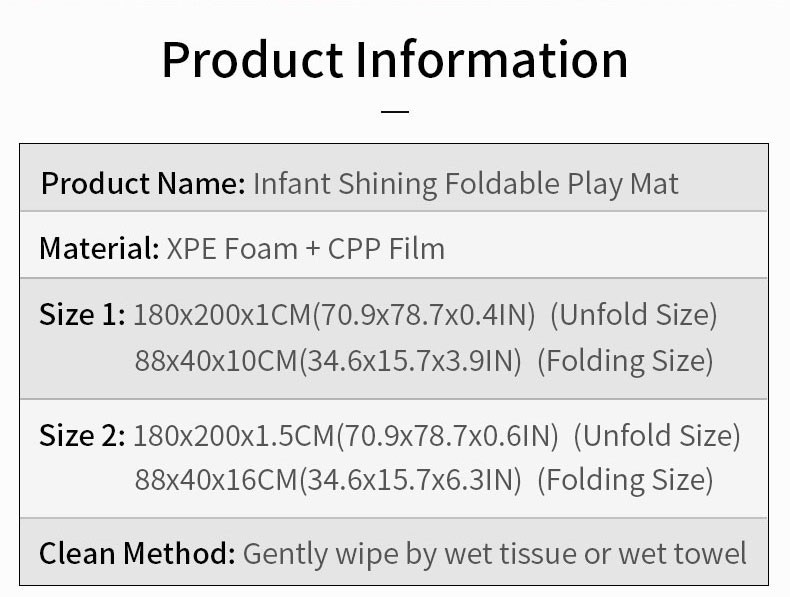Screen dimensions: 790x597
Task: Select the 'Size 2:' label
Action: pyautogui.click(x=82, y=435)
